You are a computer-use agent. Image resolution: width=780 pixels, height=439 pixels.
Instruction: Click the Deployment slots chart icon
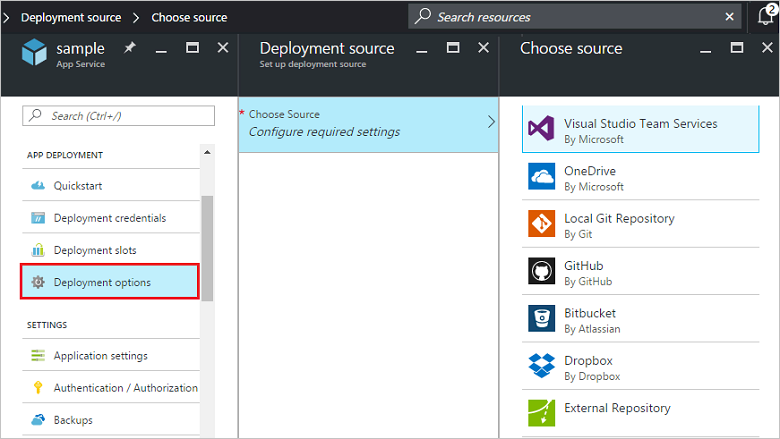click(38, 250)
